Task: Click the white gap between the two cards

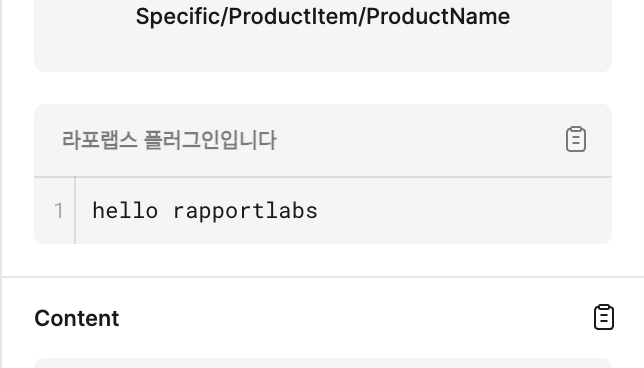Action: coord(323,88)
